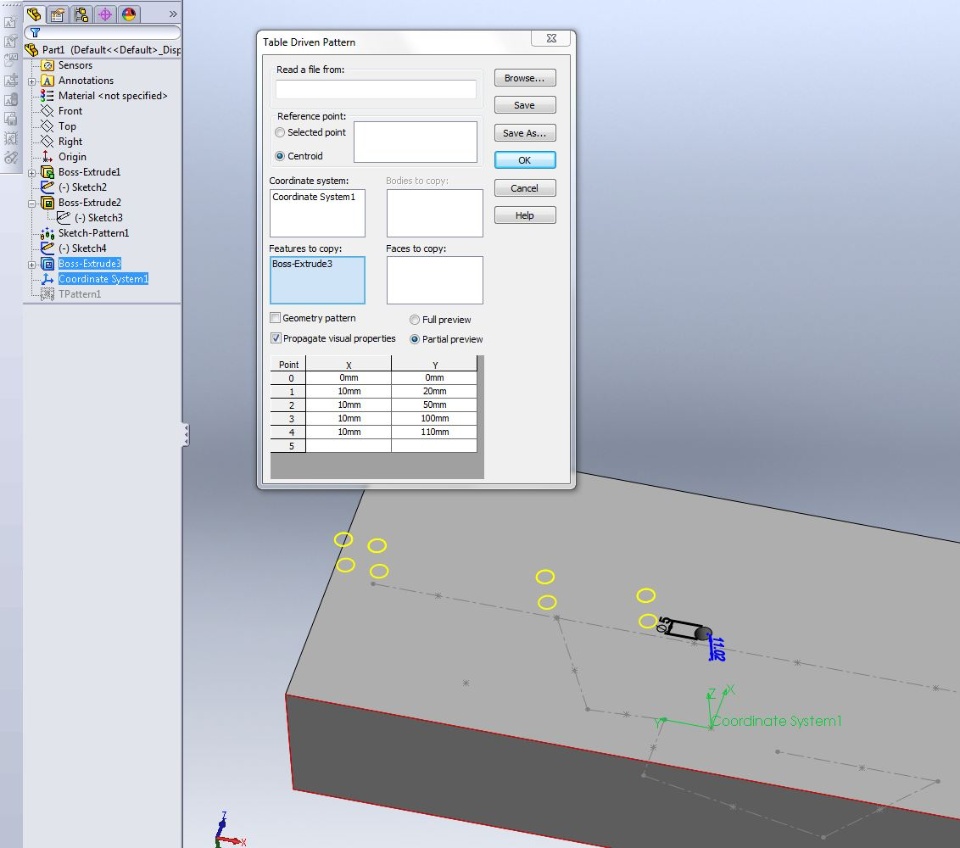Click the 'Read a file from' input field

(x=376, y=89)
